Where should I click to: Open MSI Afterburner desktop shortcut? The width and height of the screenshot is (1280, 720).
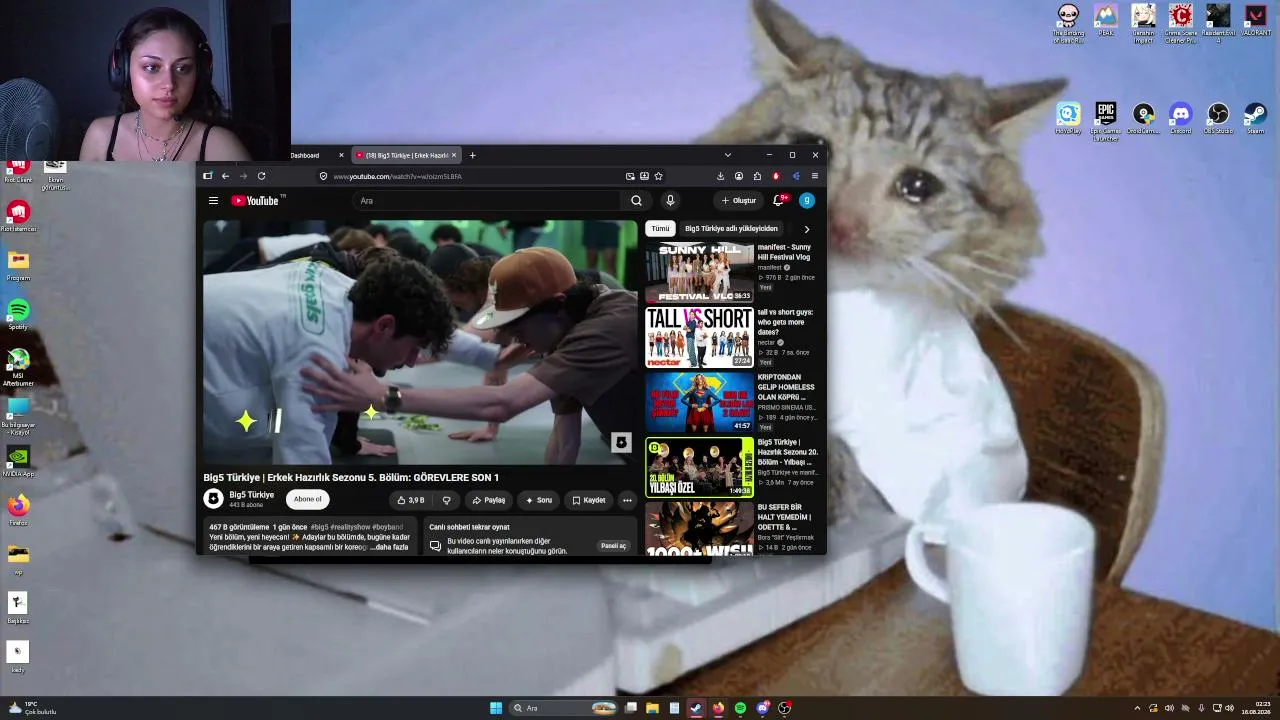click(x=18, y=367)
